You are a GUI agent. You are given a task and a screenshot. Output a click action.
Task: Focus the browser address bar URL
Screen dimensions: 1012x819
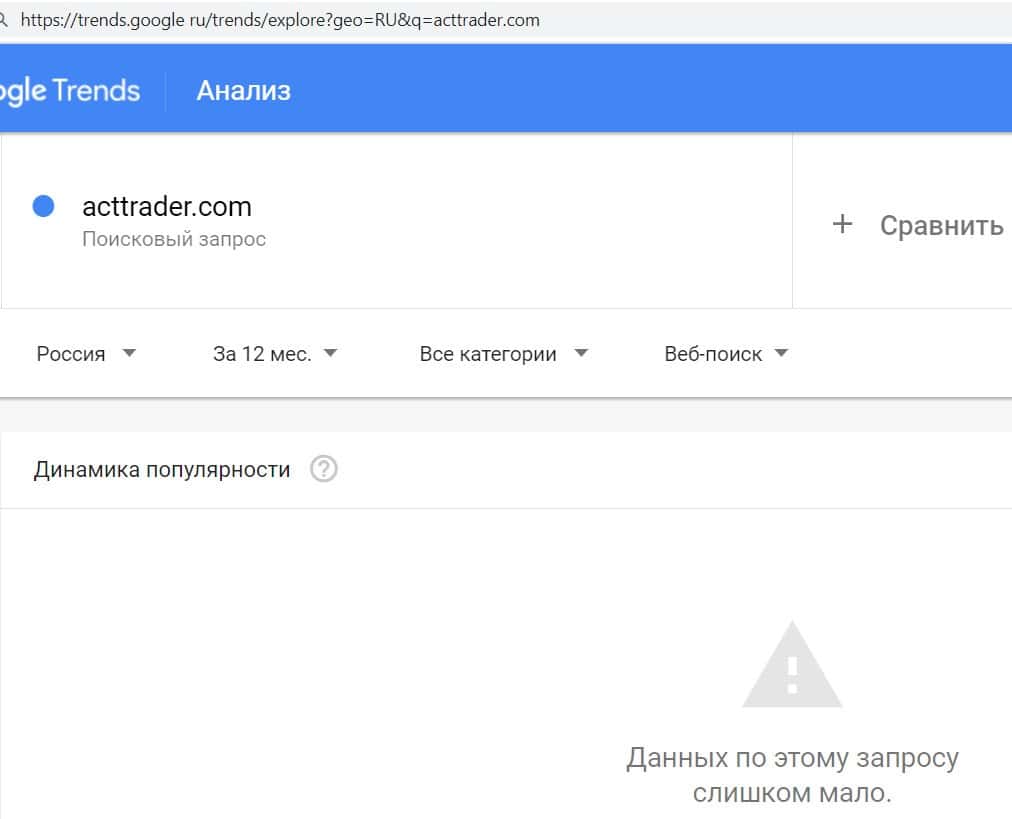coord(280,19)
